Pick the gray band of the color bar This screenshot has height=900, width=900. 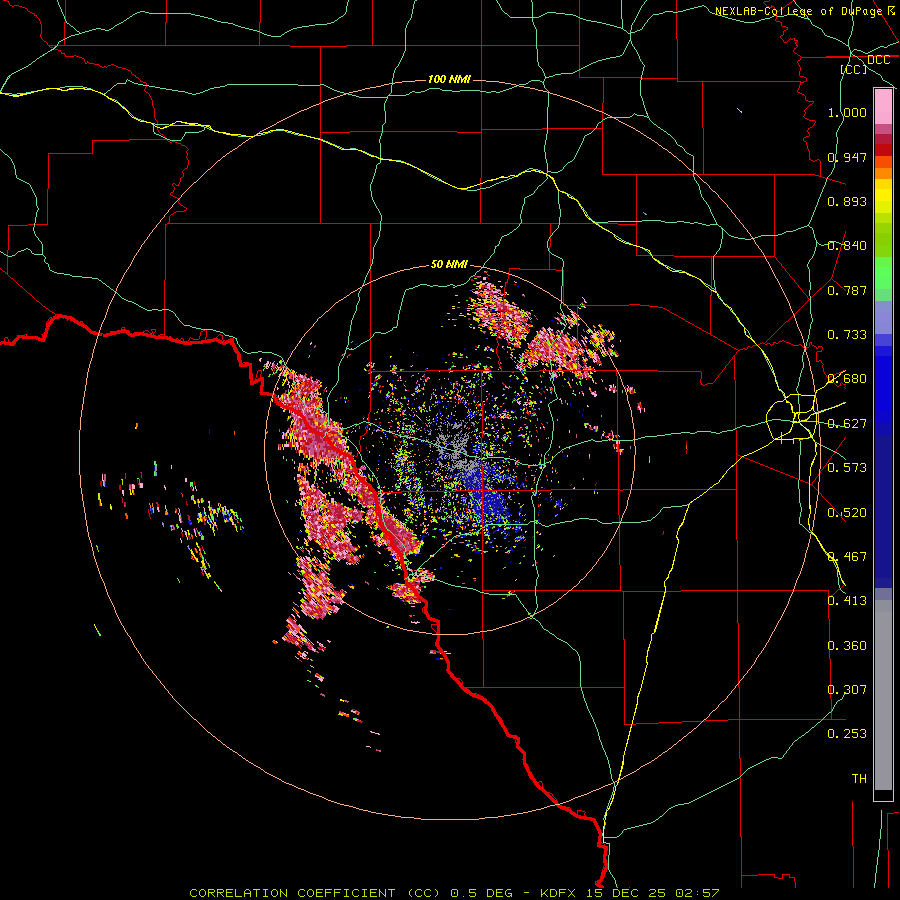(x=883, y=695)
